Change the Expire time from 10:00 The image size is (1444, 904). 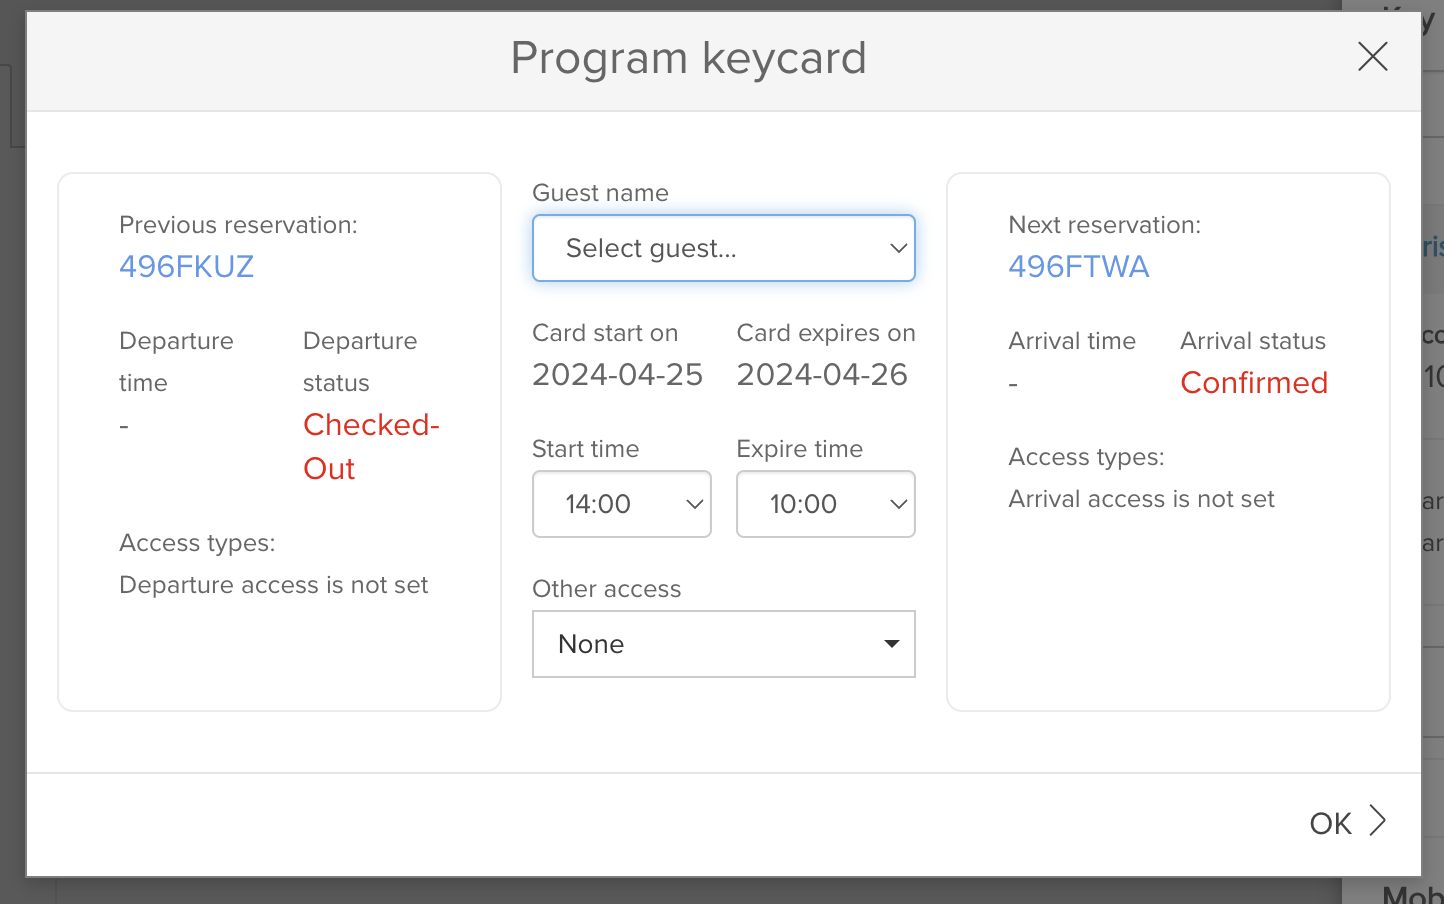[x=826, y=504]
